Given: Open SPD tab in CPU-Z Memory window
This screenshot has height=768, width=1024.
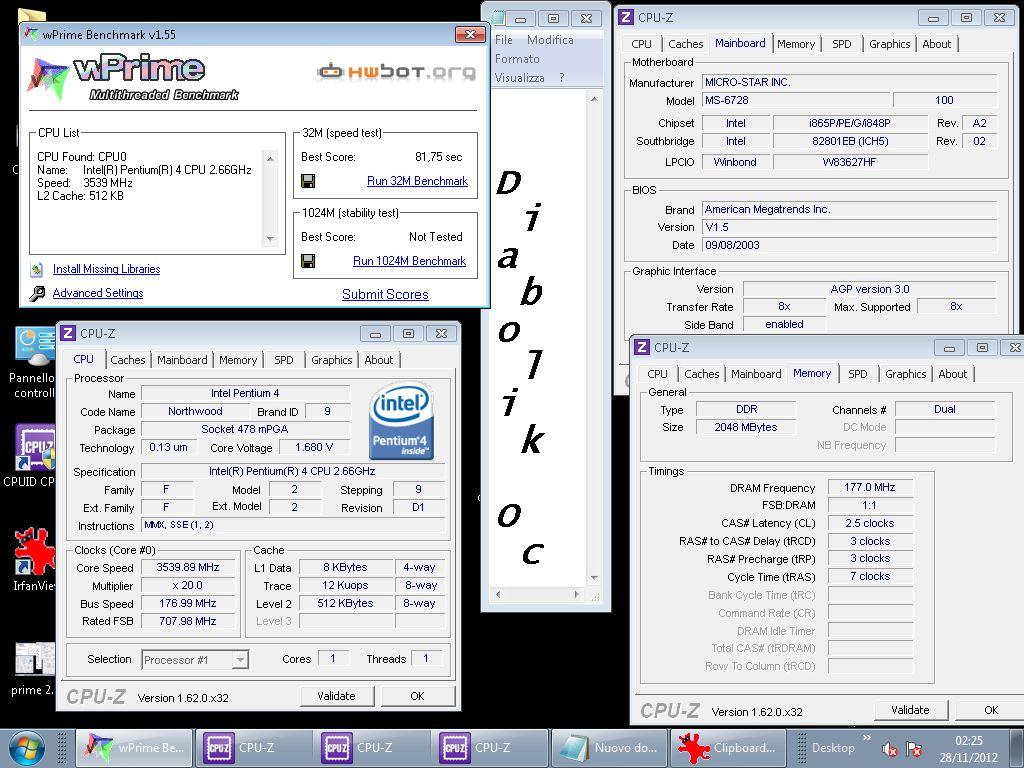Looking at the screenshot, I should pyautogui.click(x=857, y=374).
